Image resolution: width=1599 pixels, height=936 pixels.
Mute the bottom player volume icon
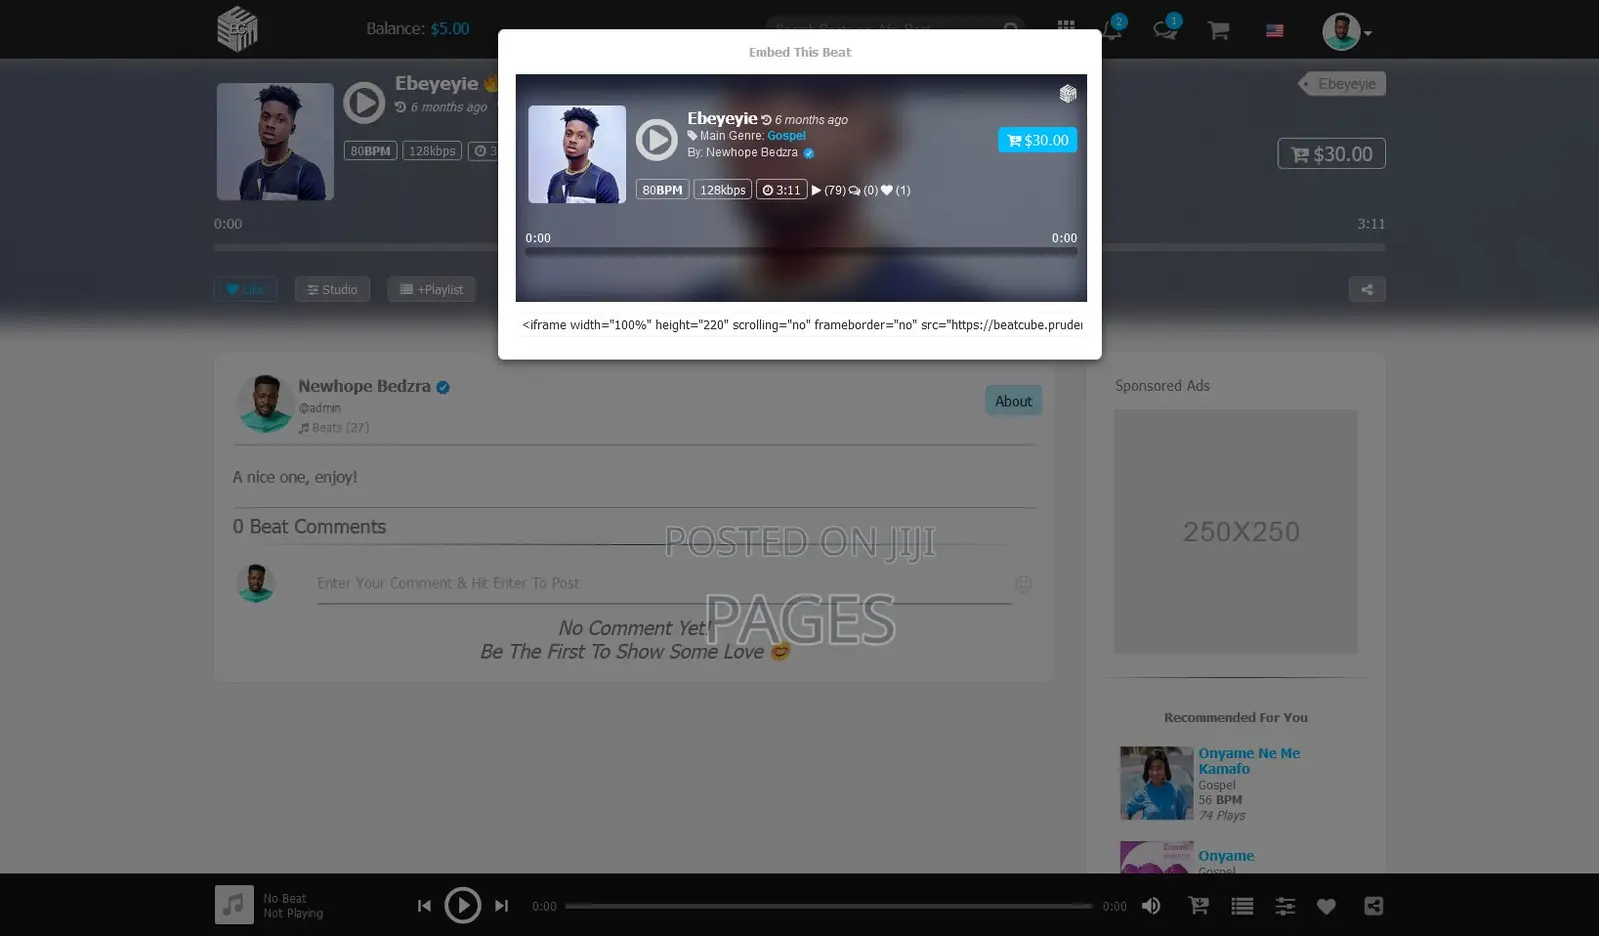1151,906
